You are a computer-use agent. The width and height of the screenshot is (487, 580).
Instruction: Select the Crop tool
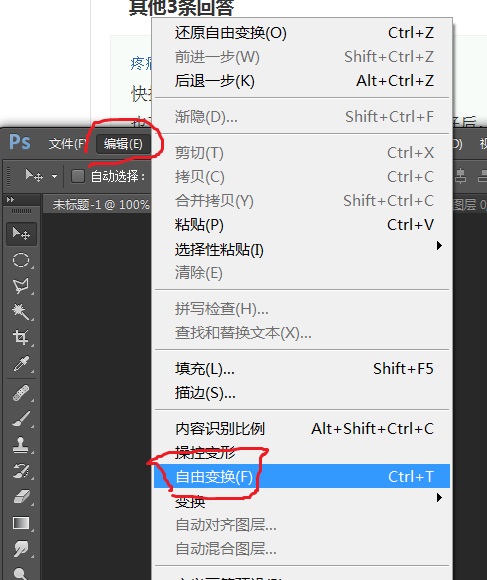21,338
